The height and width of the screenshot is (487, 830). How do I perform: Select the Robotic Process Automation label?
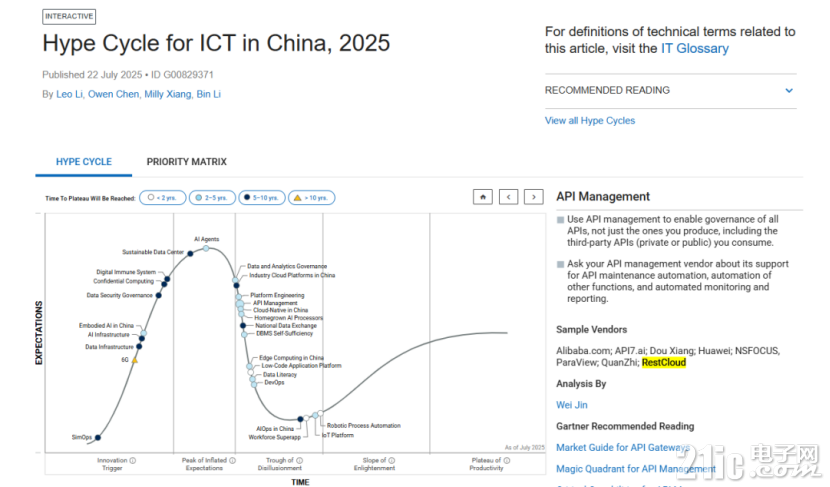[364, 426]
